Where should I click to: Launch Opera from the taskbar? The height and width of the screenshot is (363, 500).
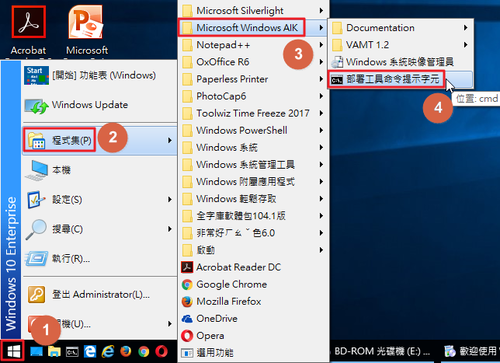(x=162, y=351)
